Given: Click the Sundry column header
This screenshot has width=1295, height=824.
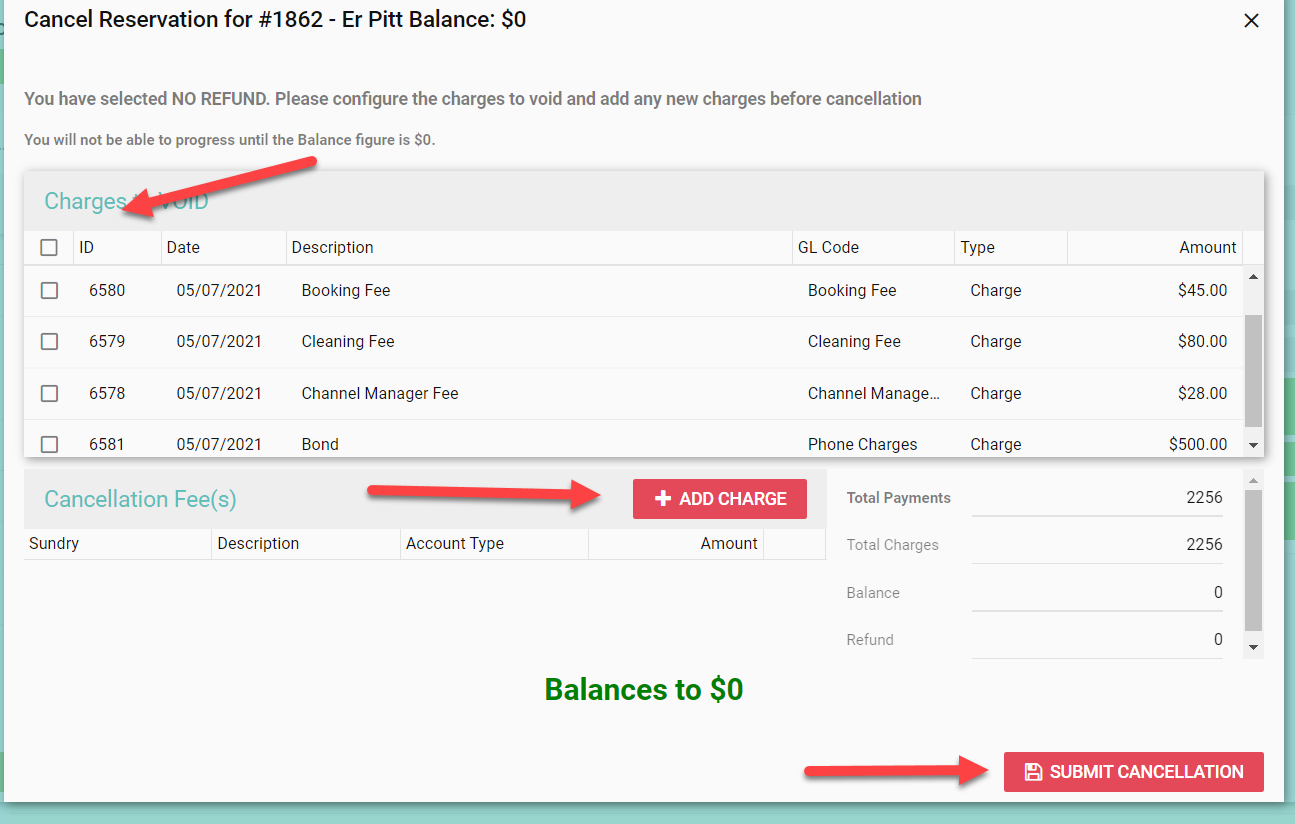Looking at the screenshot, I should (54, 543).
